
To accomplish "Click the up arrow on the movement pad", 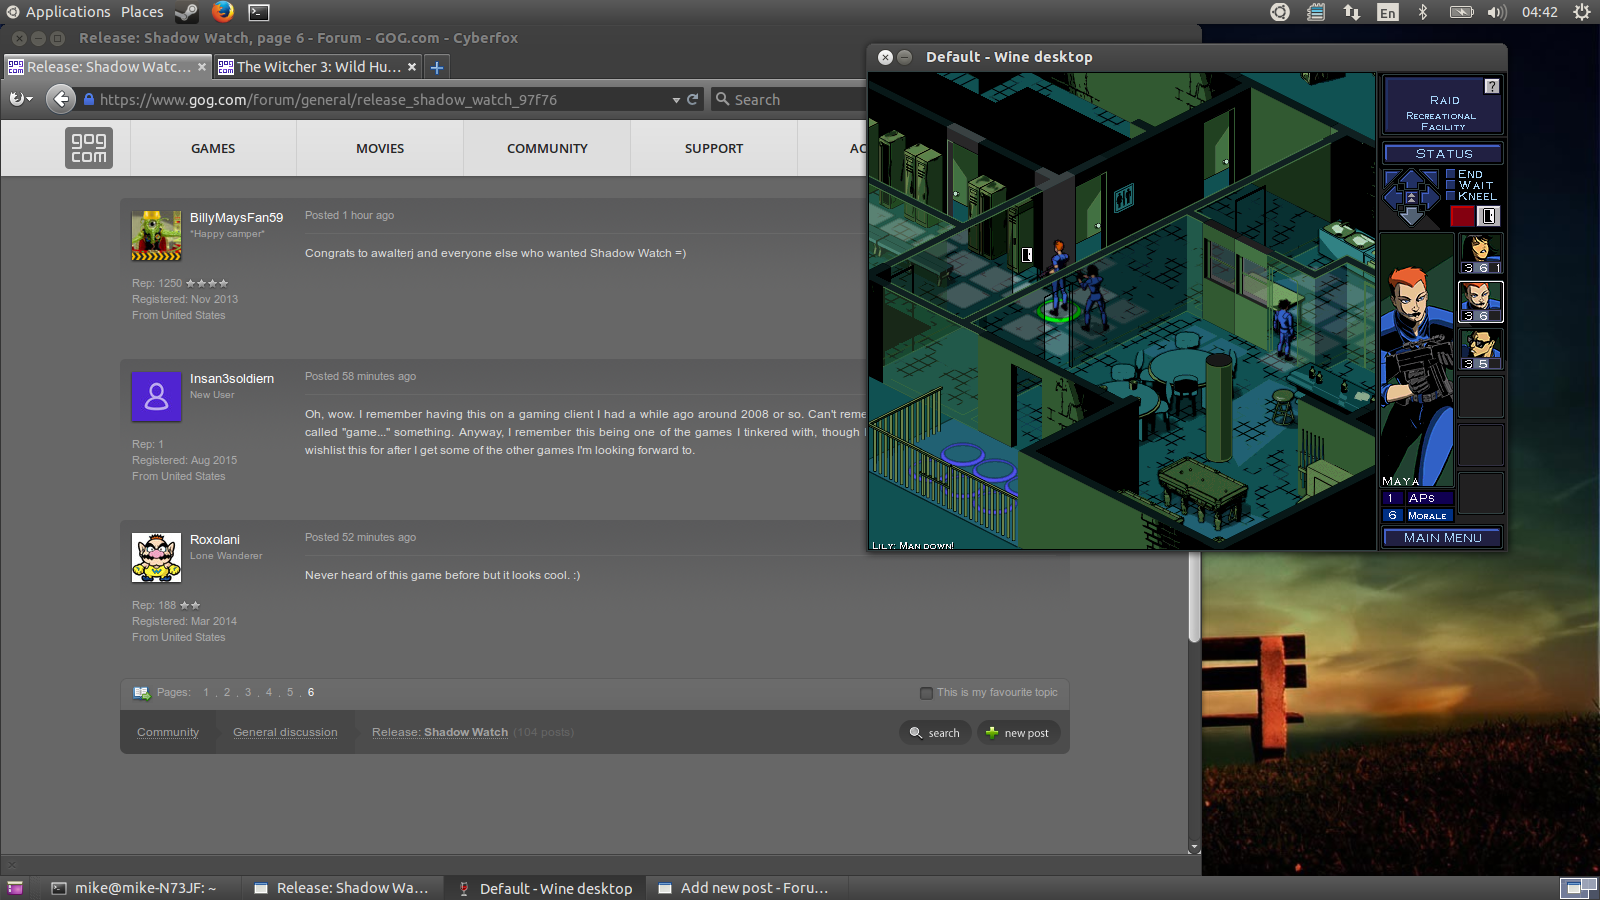I will pos(1411,178).
